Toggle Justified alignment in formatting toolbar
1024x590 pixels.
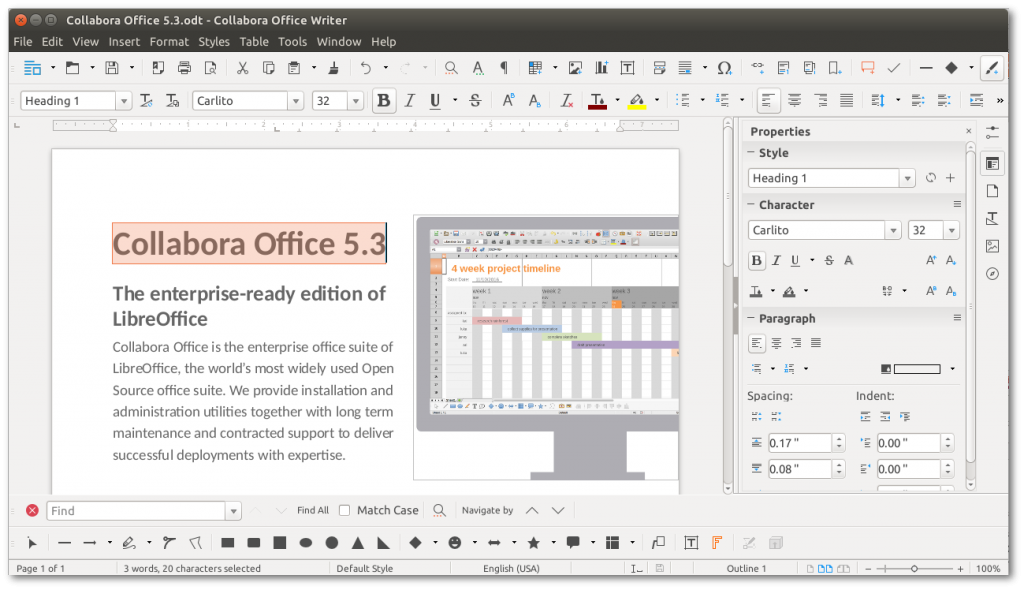coord(846,101)
